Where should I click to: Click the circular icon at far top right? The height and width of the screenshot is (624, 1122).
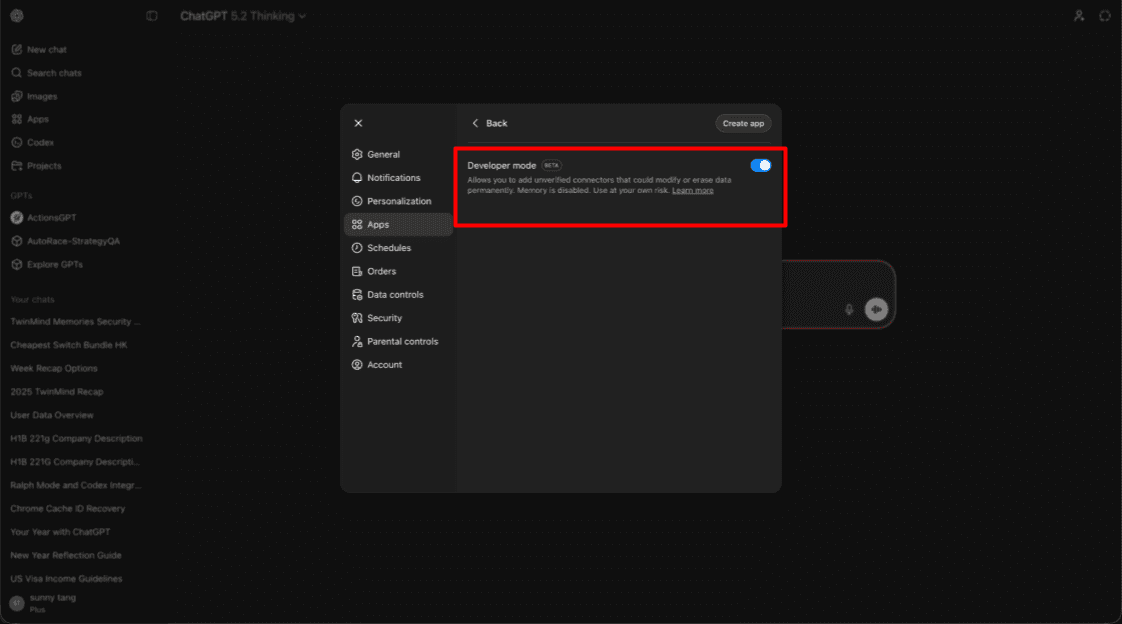(x=1105, y=16)
